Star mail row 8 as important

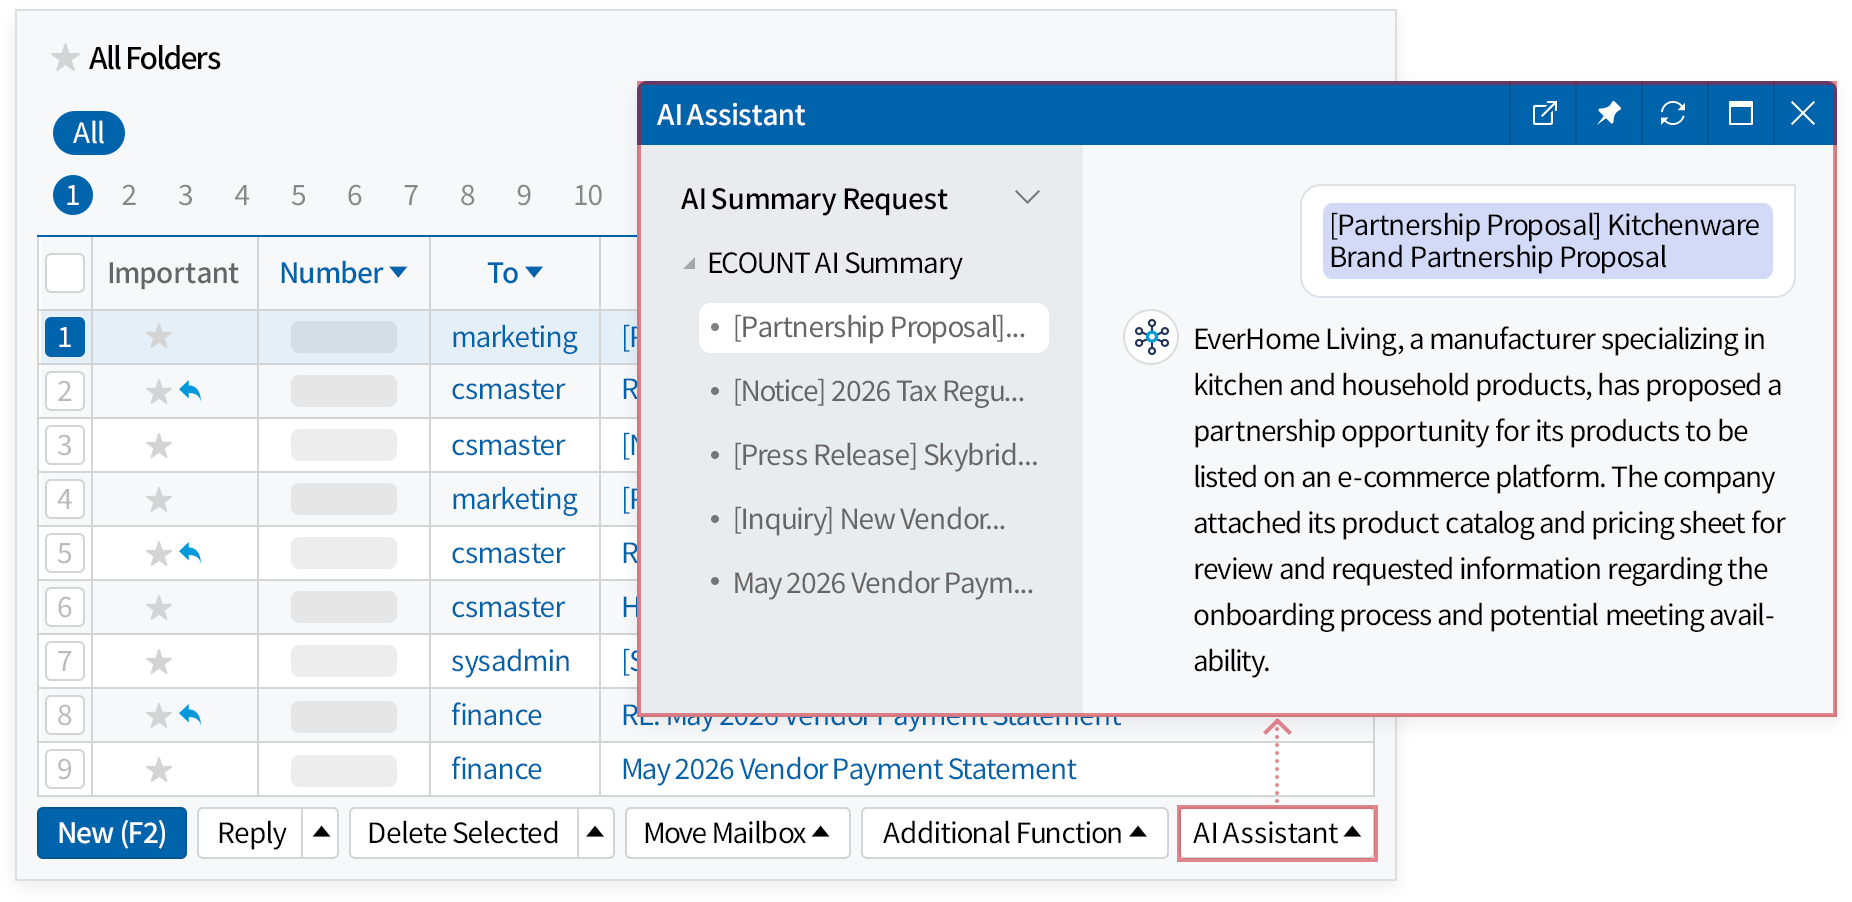click(159, 715)
